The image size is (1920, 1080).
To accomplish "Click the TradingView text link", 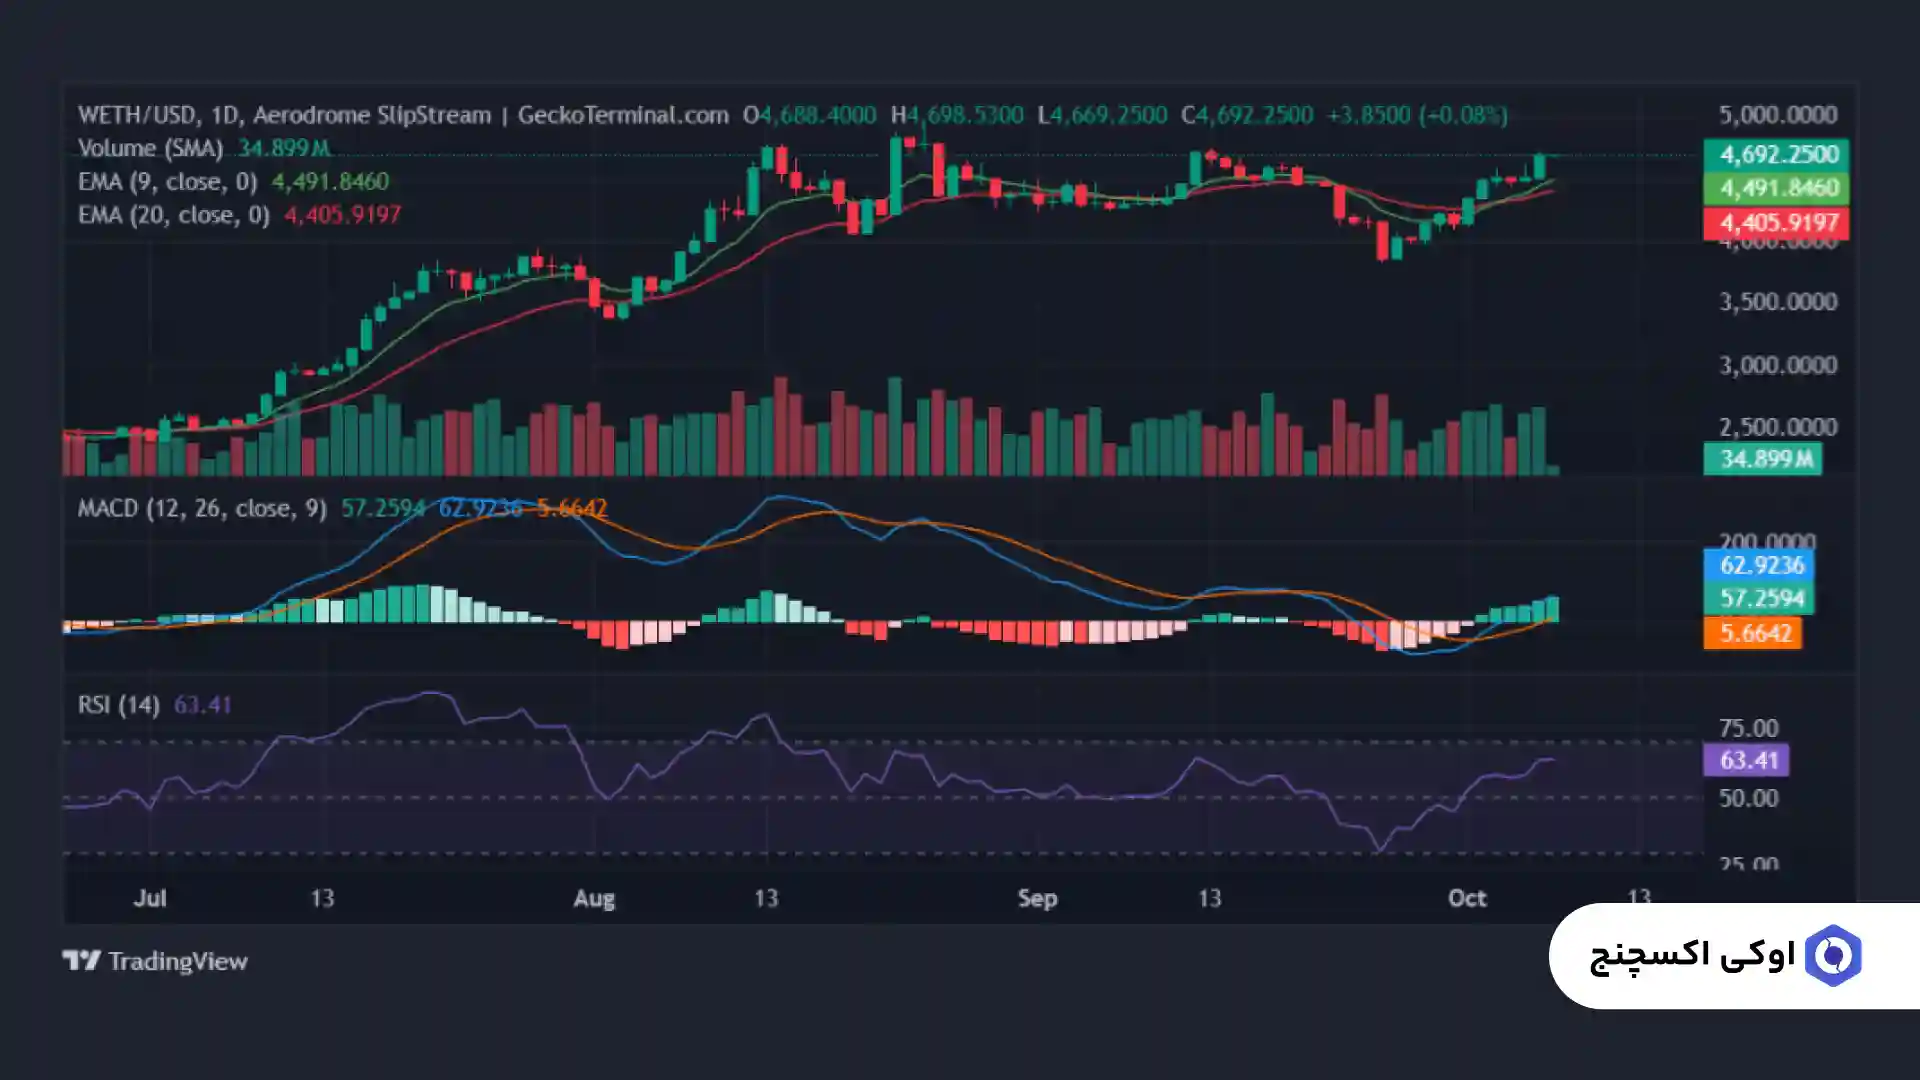I will [177, 961].
